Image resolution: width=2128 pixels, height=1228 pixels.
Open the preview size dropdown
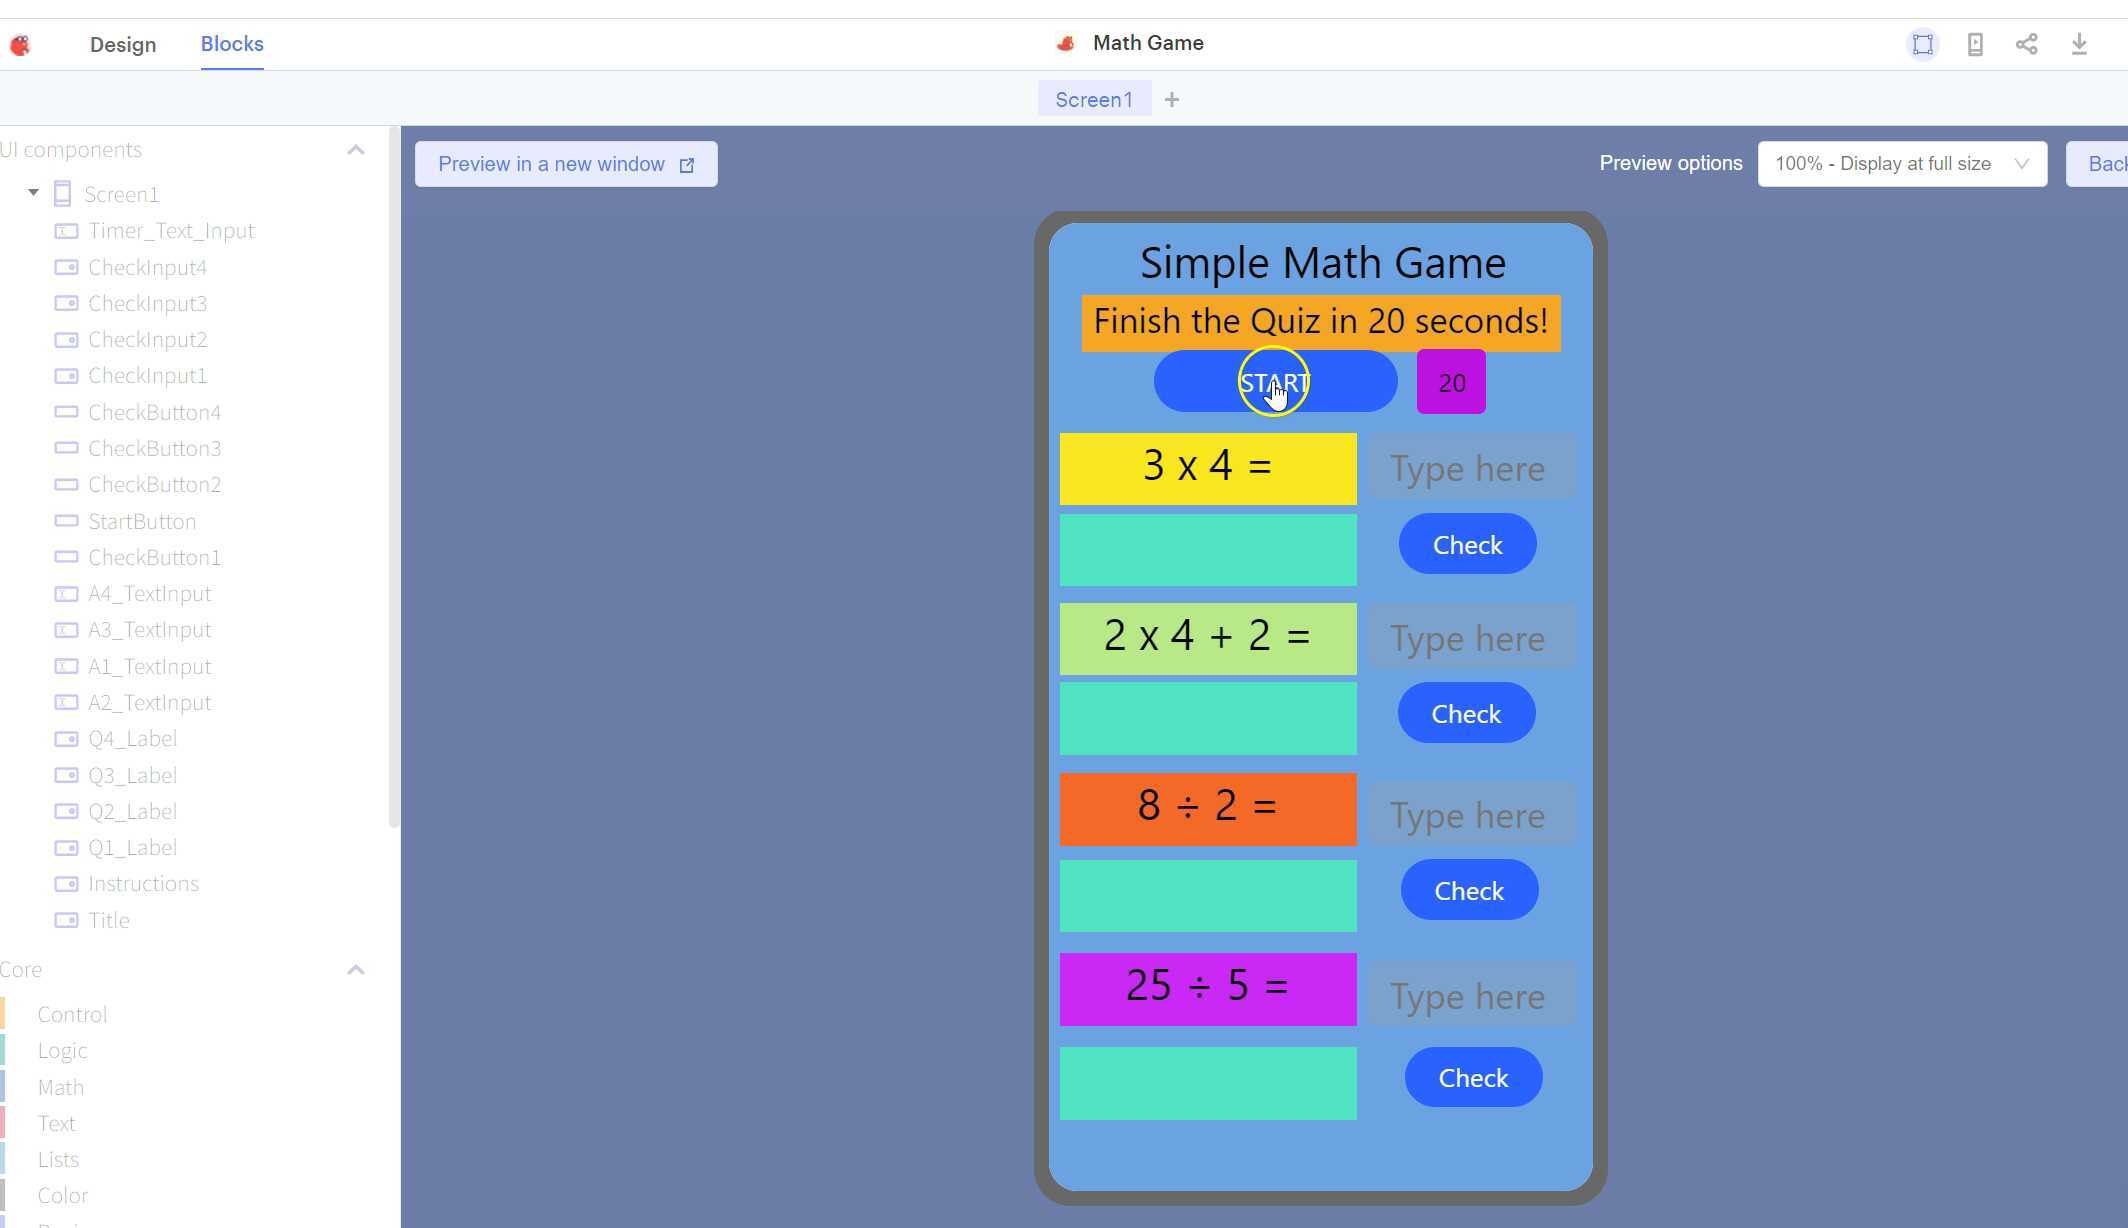(x=1902, y=164)
